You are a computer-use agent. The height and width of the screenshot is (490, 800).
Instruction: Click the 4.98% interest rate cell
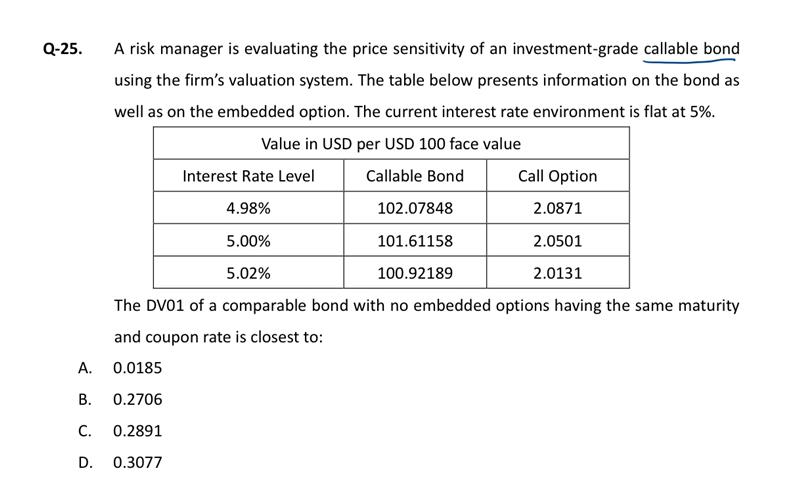coord(248,209)
